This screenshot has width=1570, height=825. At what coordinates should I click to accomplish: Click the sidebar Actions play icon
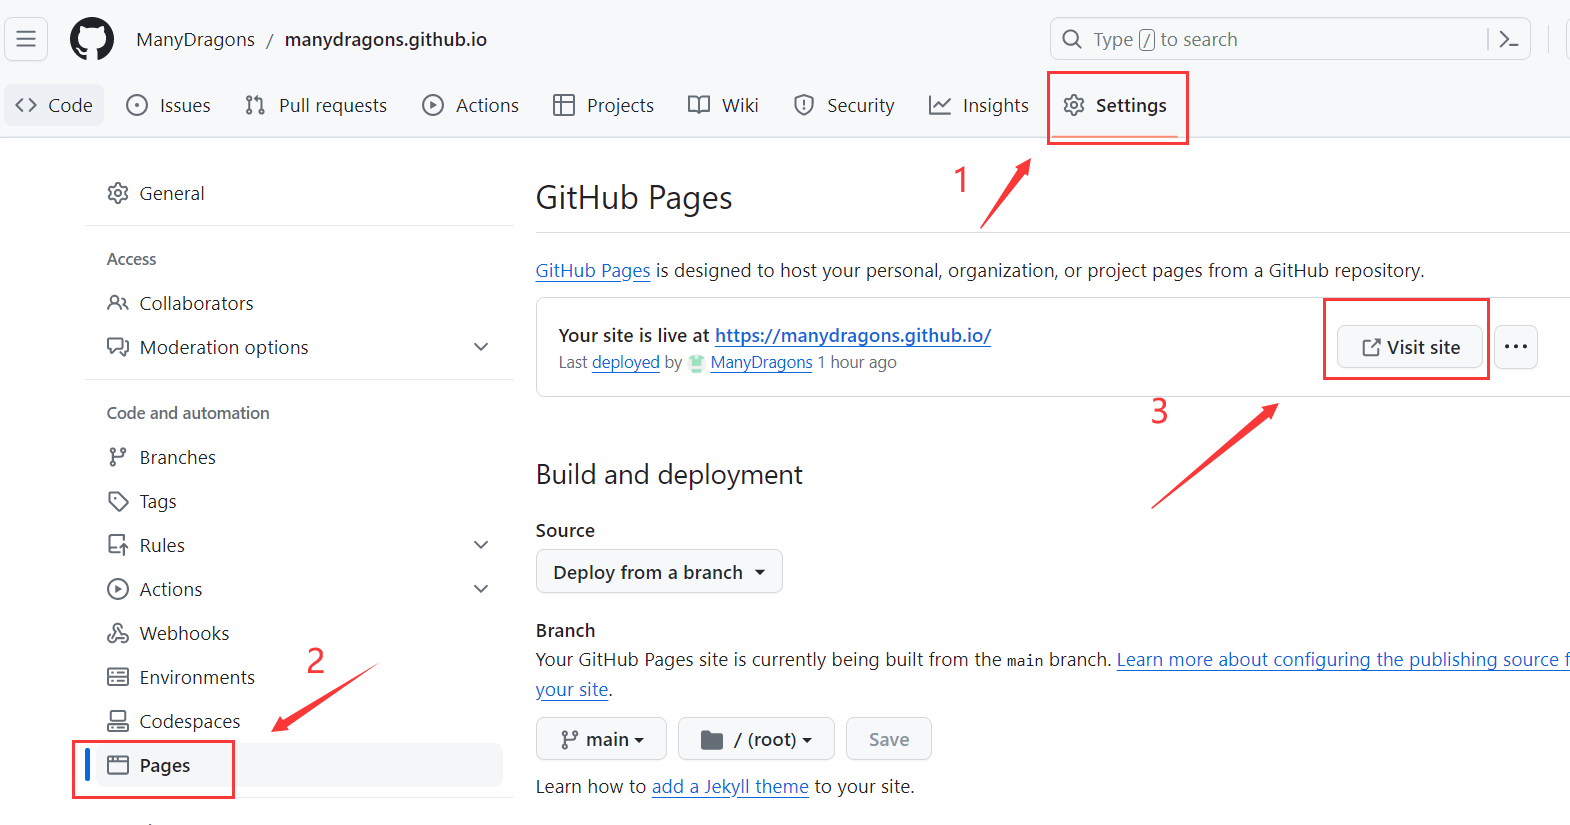pos(118,589)
